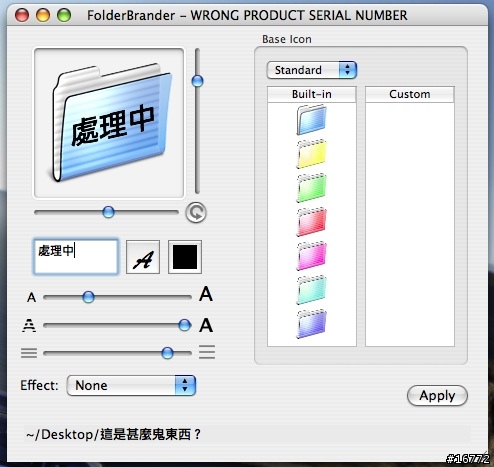Click the Apply button
This screenshot has height=467, width=494.
pos(437,396)
